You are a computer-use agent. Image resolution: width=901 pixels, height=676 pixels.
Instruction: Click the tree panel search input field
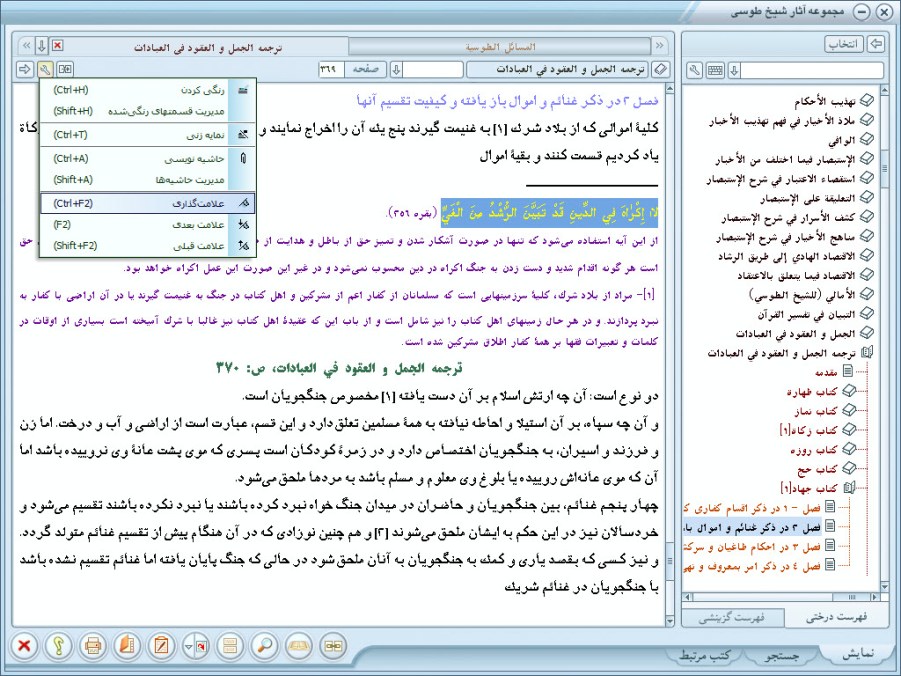(811, 70)
